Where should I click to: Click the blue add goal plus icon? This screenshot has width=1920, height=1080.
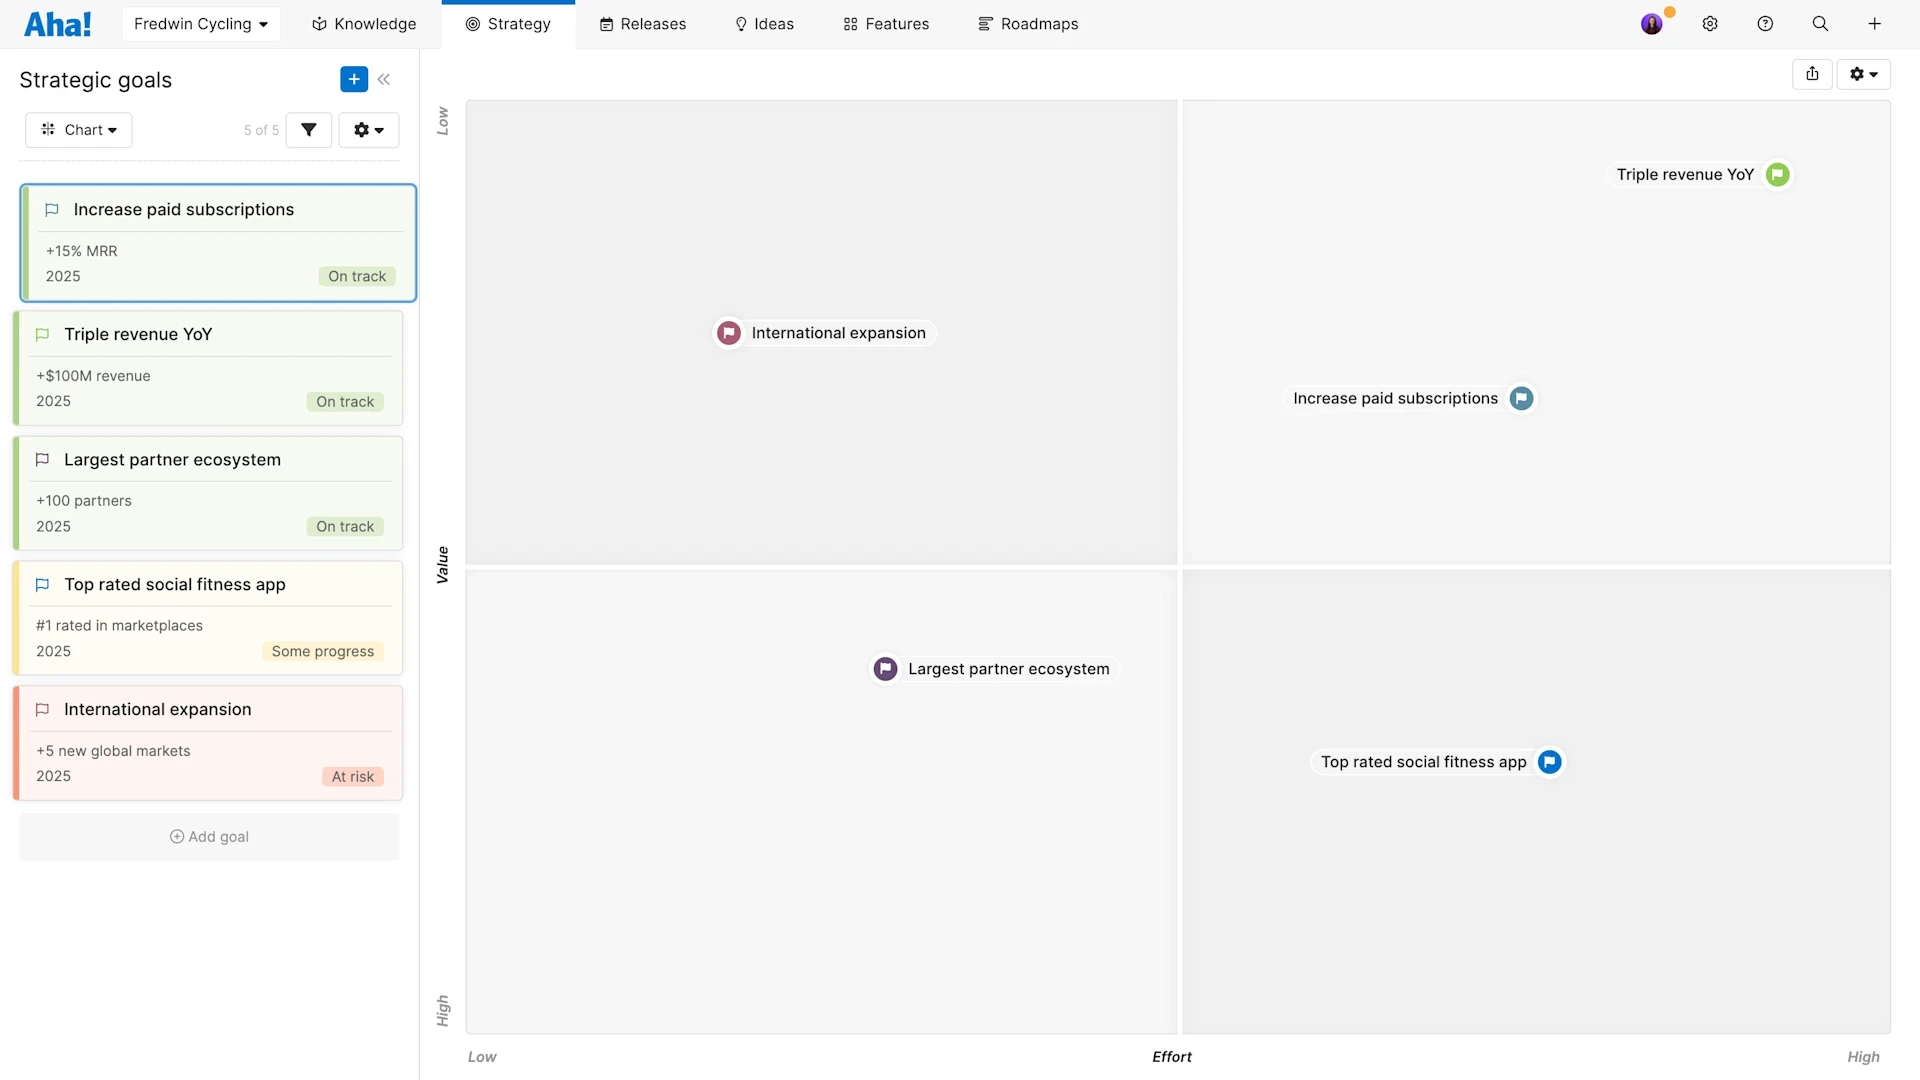[354, 79]
